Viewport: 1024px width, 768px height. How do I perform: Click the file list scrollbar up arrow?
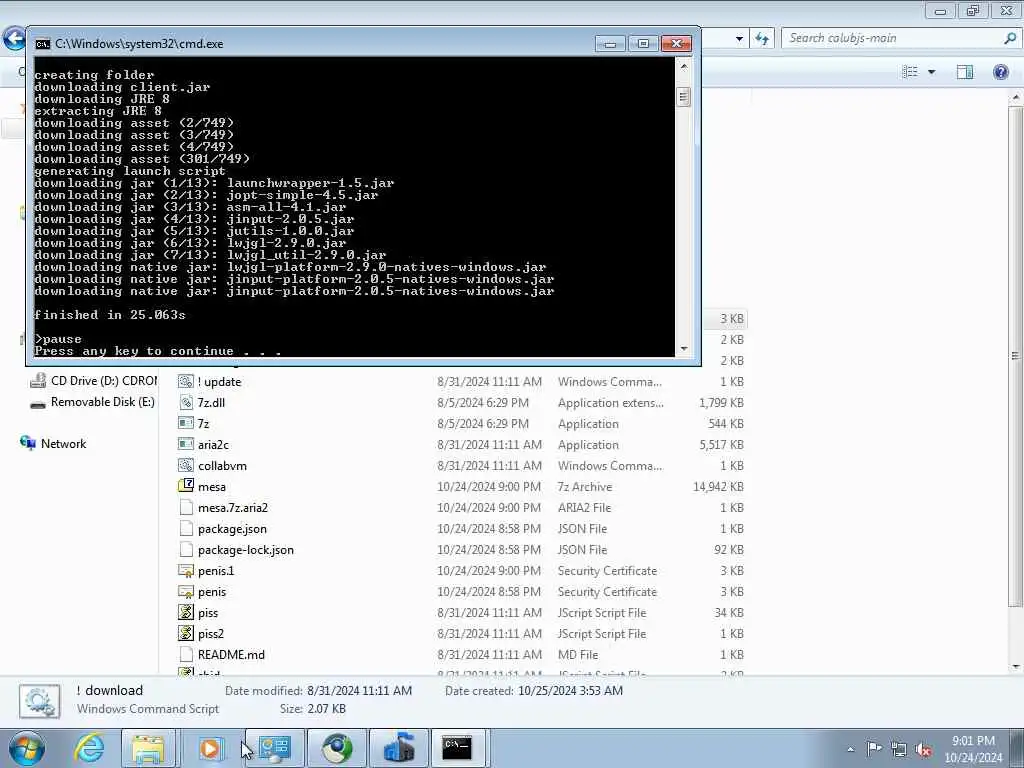(1015, 98)
